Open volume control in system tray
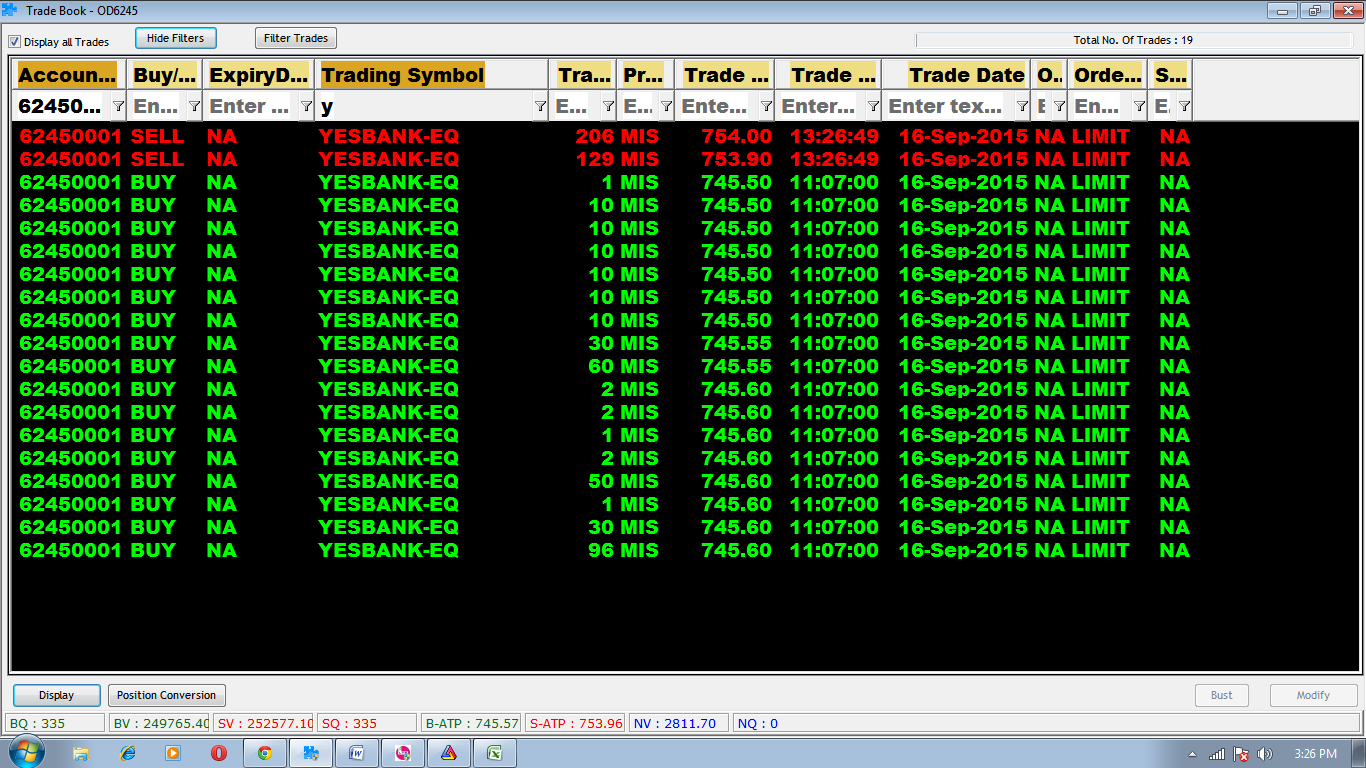Screen dimensions: 1366x768 coord(1264,753)
